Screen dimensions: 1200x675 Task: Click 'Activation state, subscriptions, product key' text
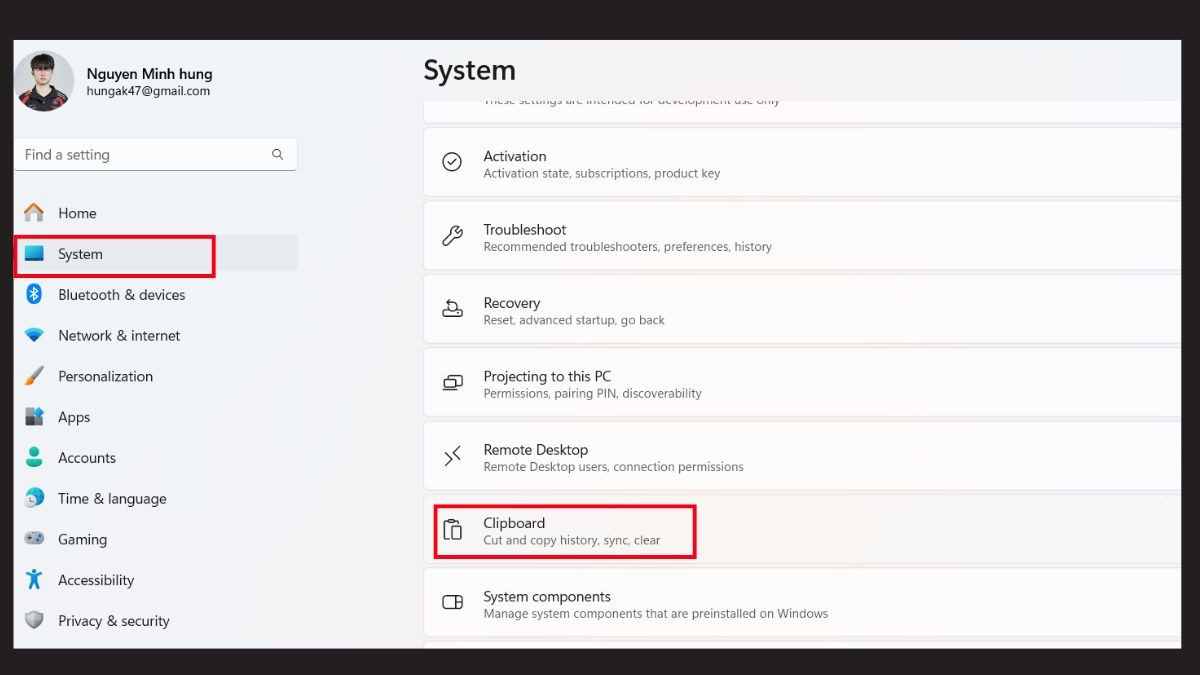pyautogui.click(x=602, y=173)
